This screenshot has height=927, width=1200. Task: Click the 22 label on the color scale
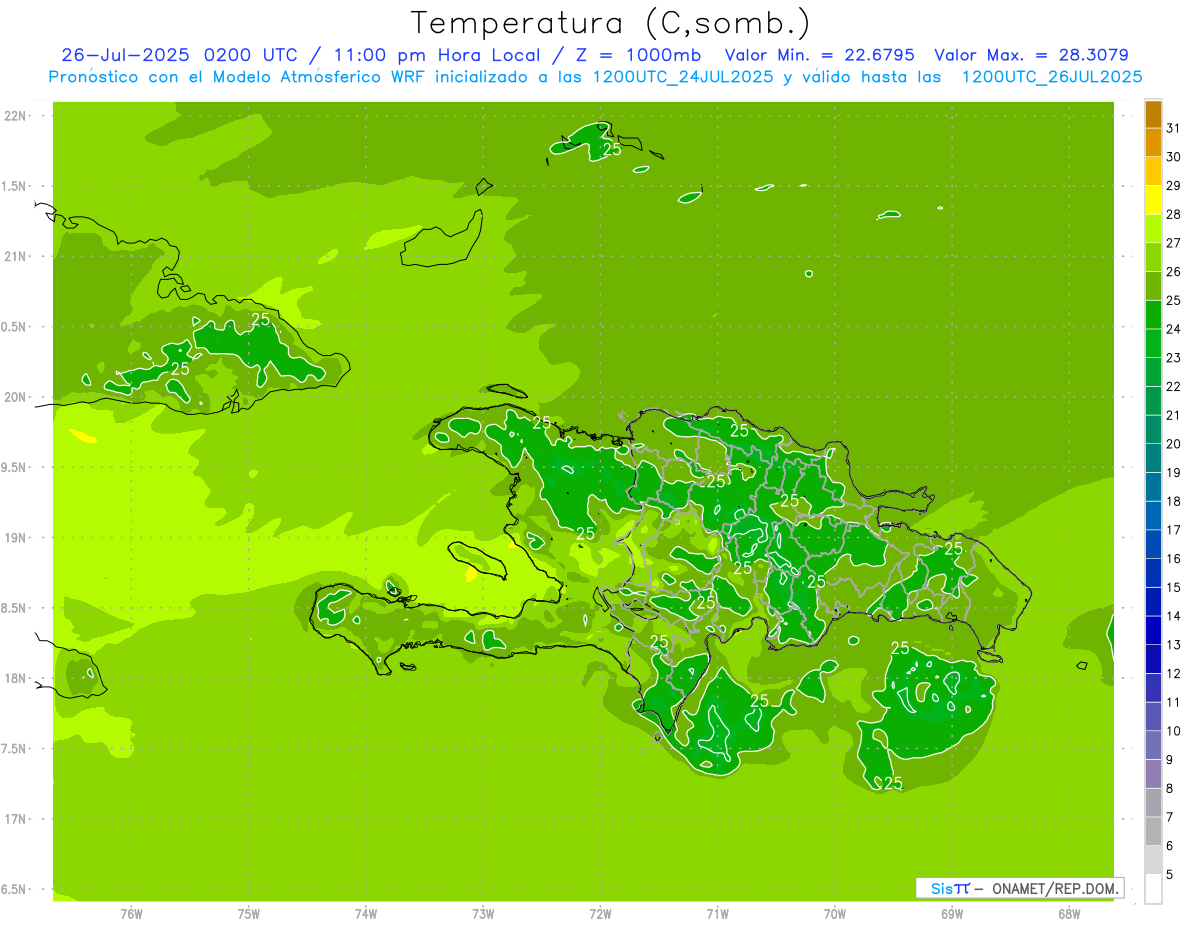(x=1174, y=387)
